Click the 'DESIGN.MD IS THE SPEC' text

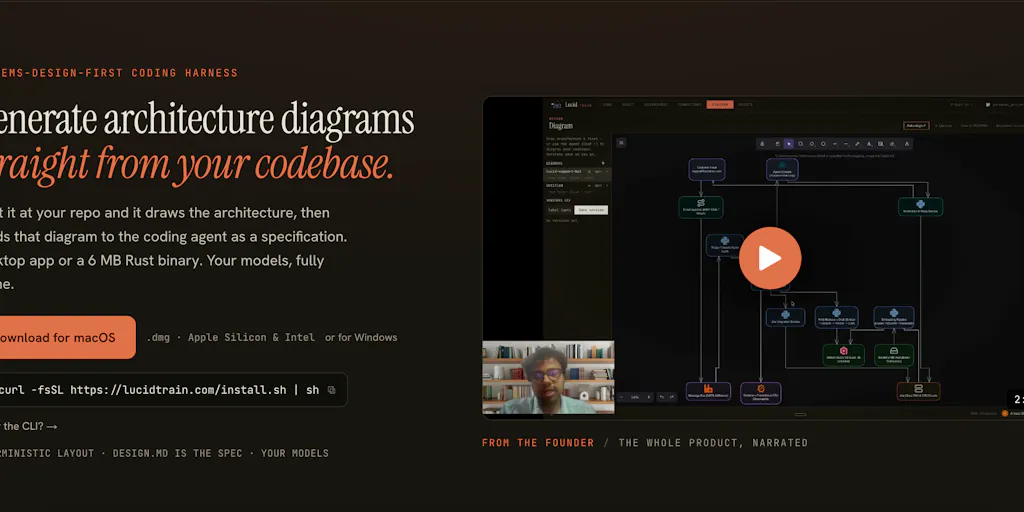177,453
